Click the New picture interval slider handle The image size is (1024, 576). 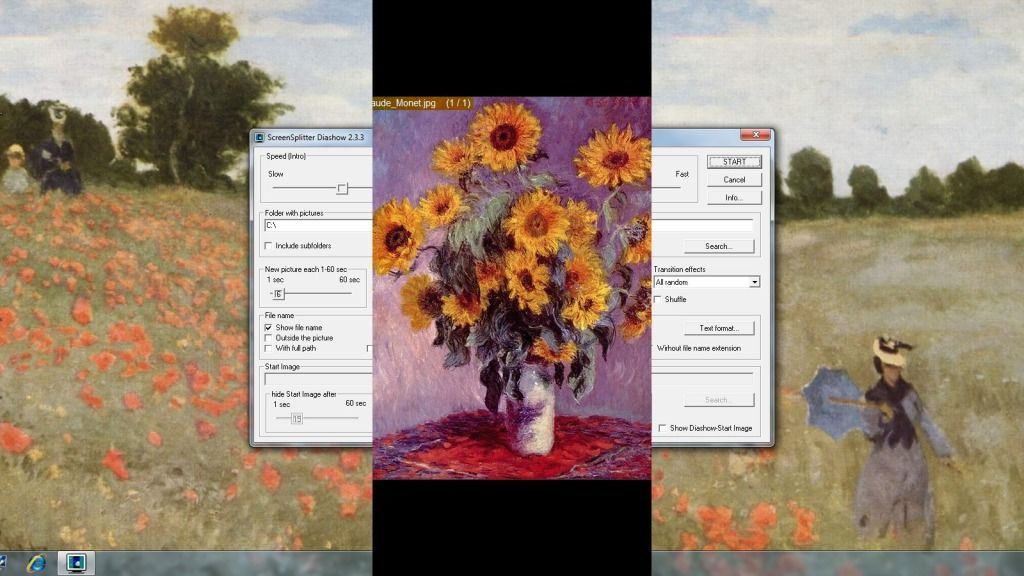coord(279,294)
